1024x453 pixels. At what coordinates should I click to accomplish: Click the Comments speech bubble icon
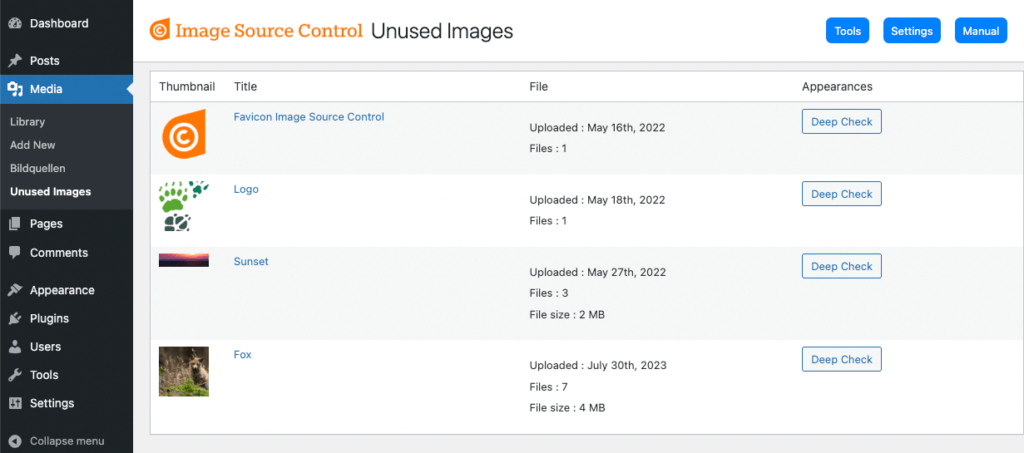[15, 253]
